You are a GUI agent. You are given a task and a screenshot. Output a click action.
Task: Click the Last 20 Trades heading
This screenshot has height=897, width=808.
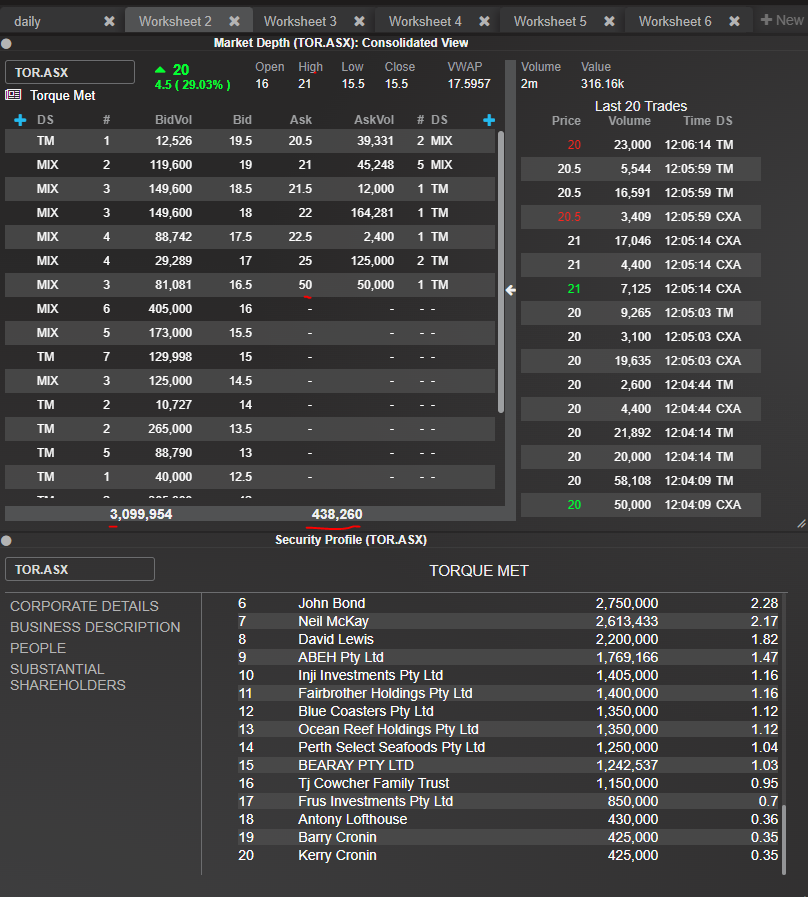[641, 106]
